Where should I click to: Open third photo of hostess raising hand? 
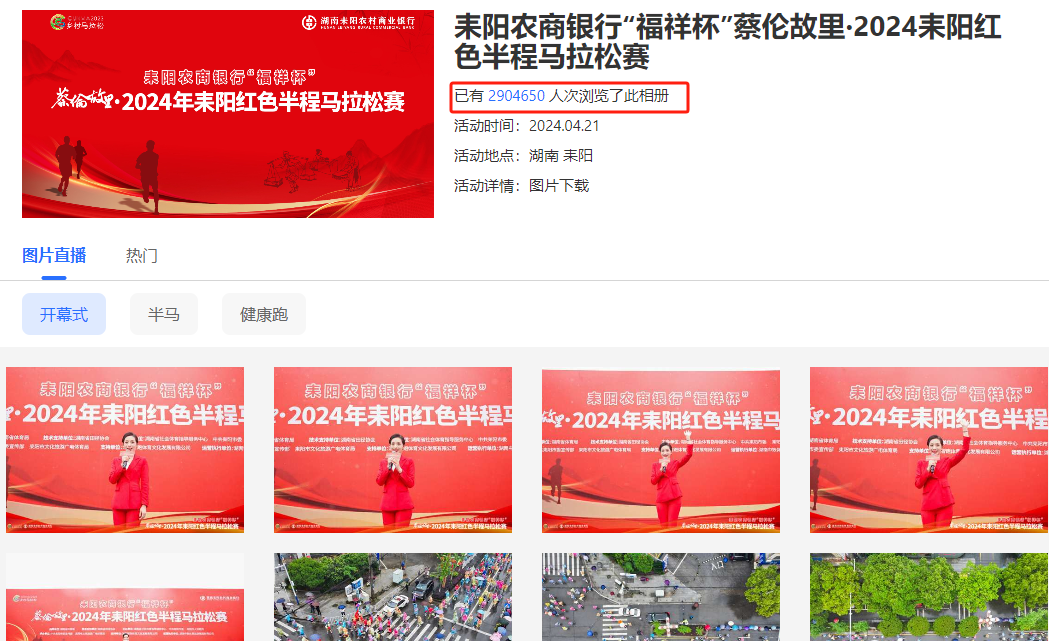tap(661, 450)
